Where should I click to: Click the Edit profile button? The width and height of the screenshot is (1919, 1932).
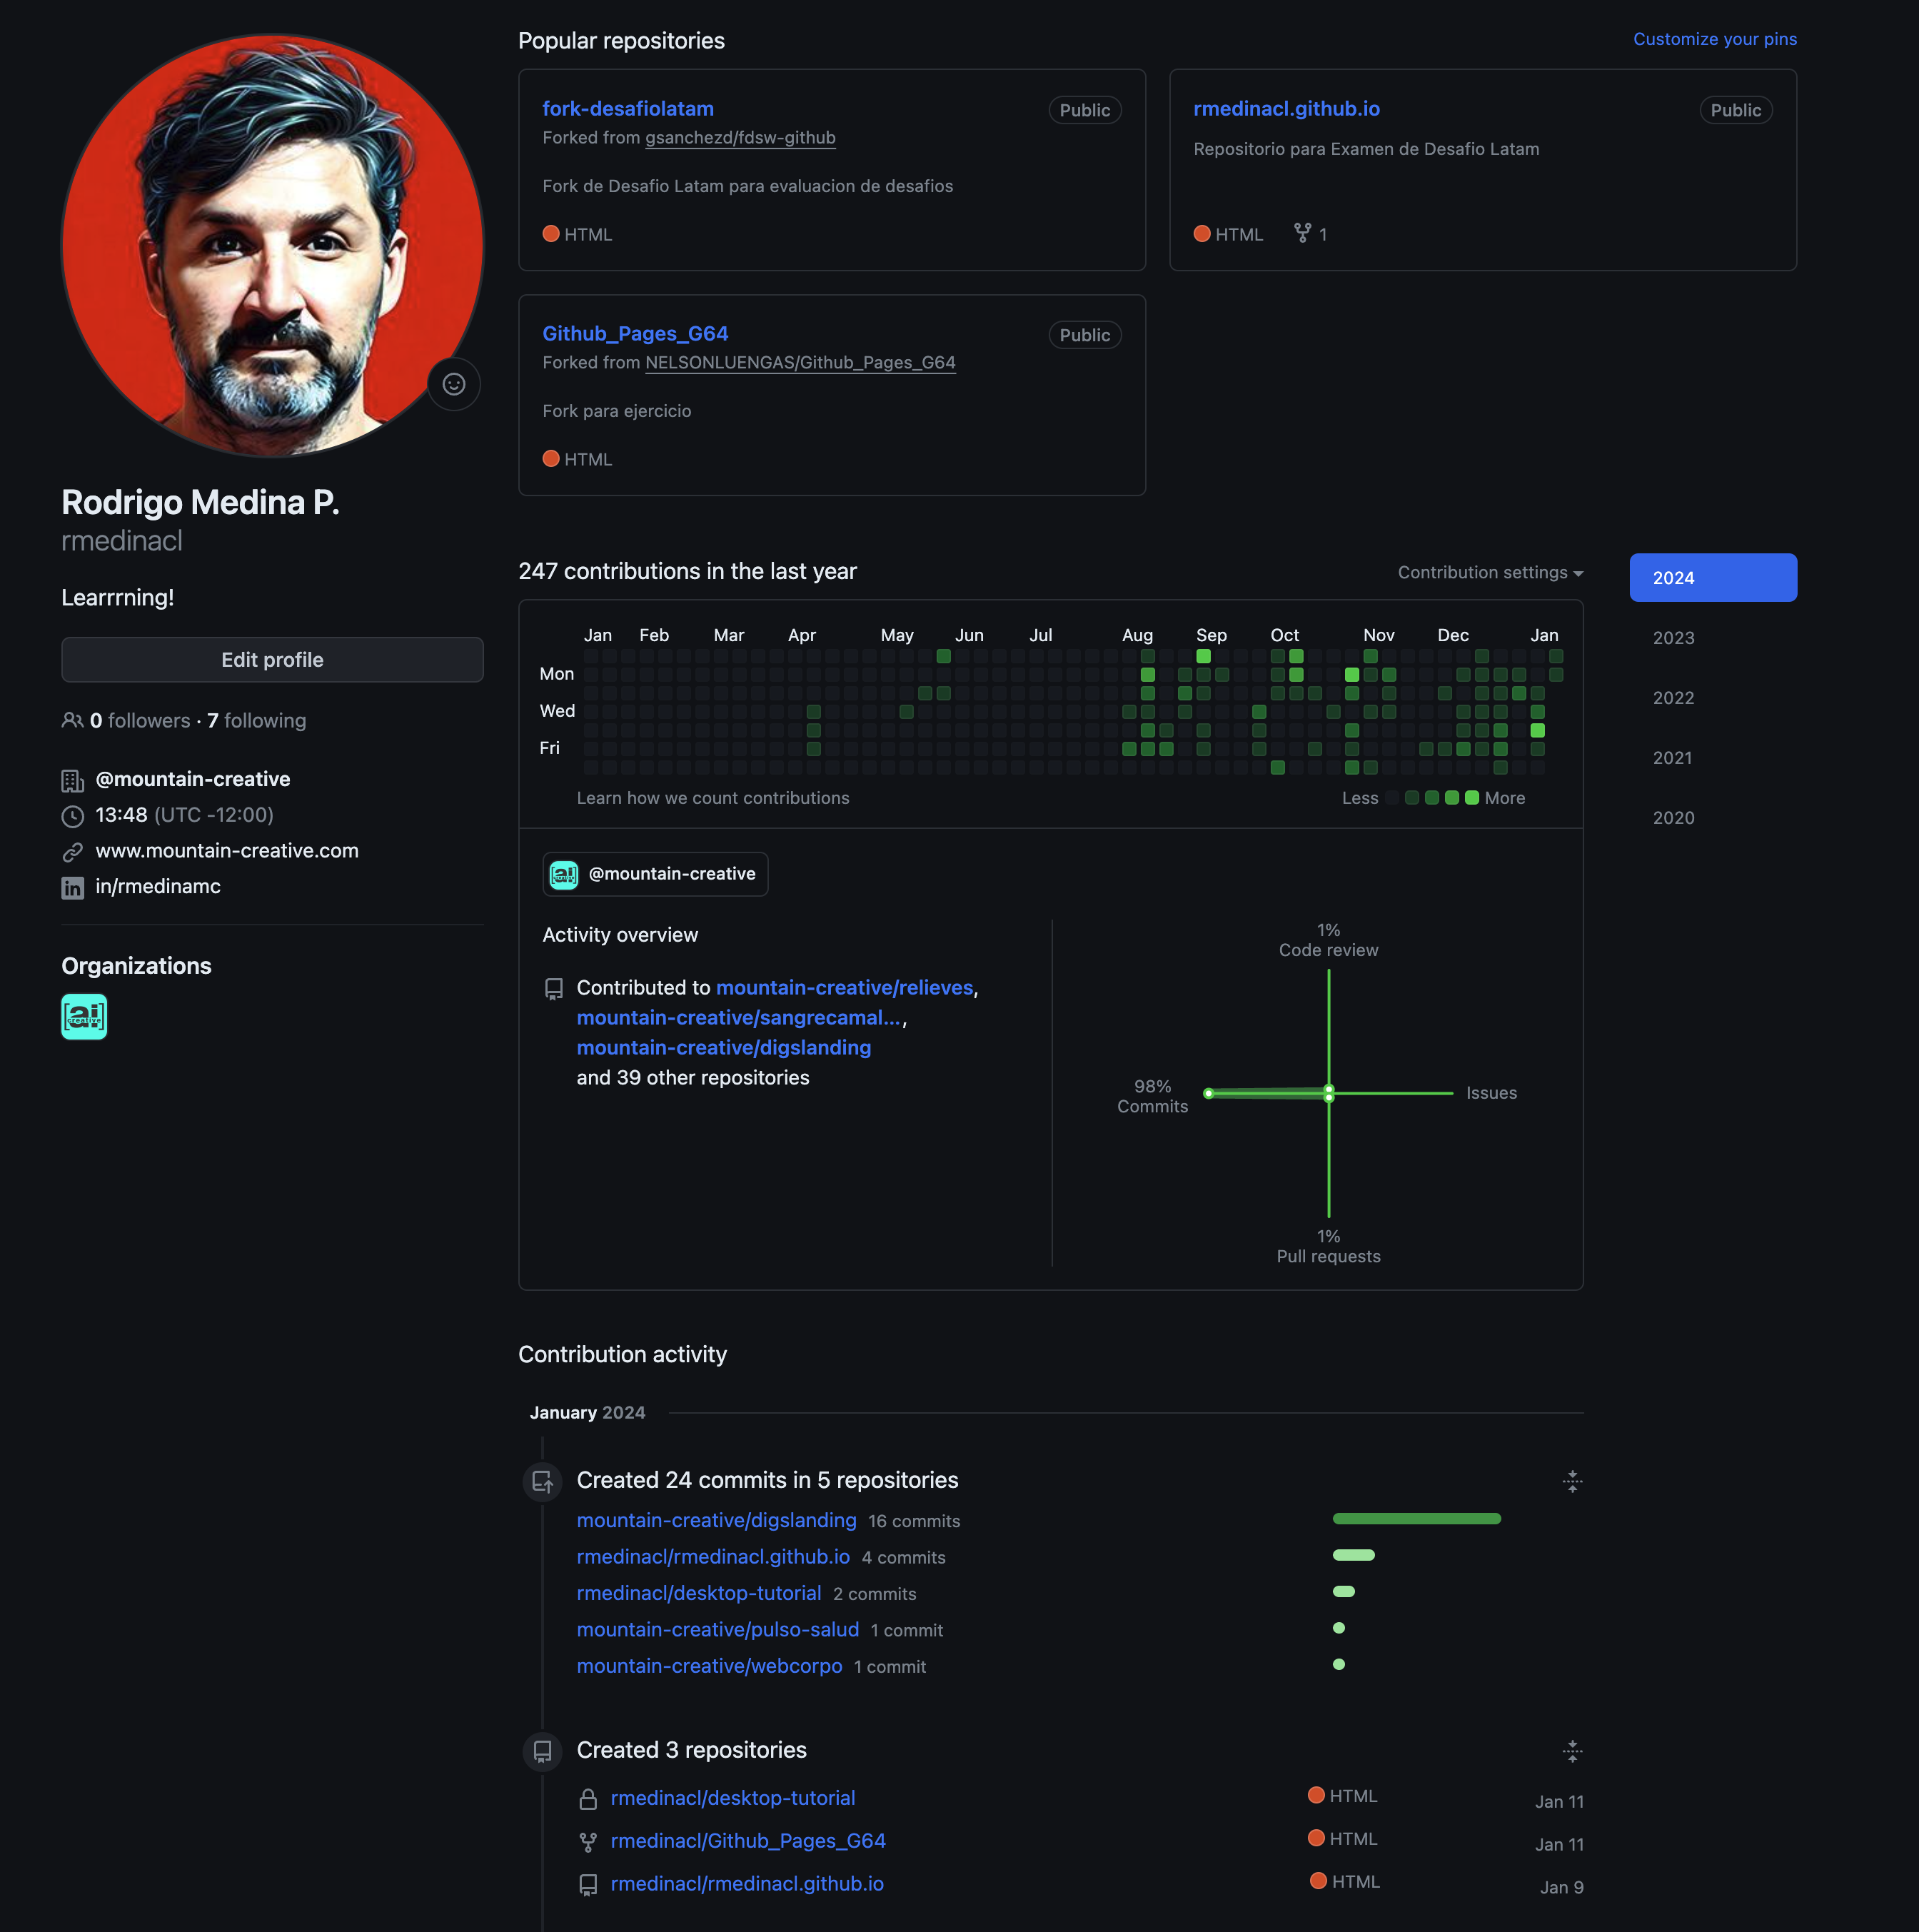click(x=272, y=660)
